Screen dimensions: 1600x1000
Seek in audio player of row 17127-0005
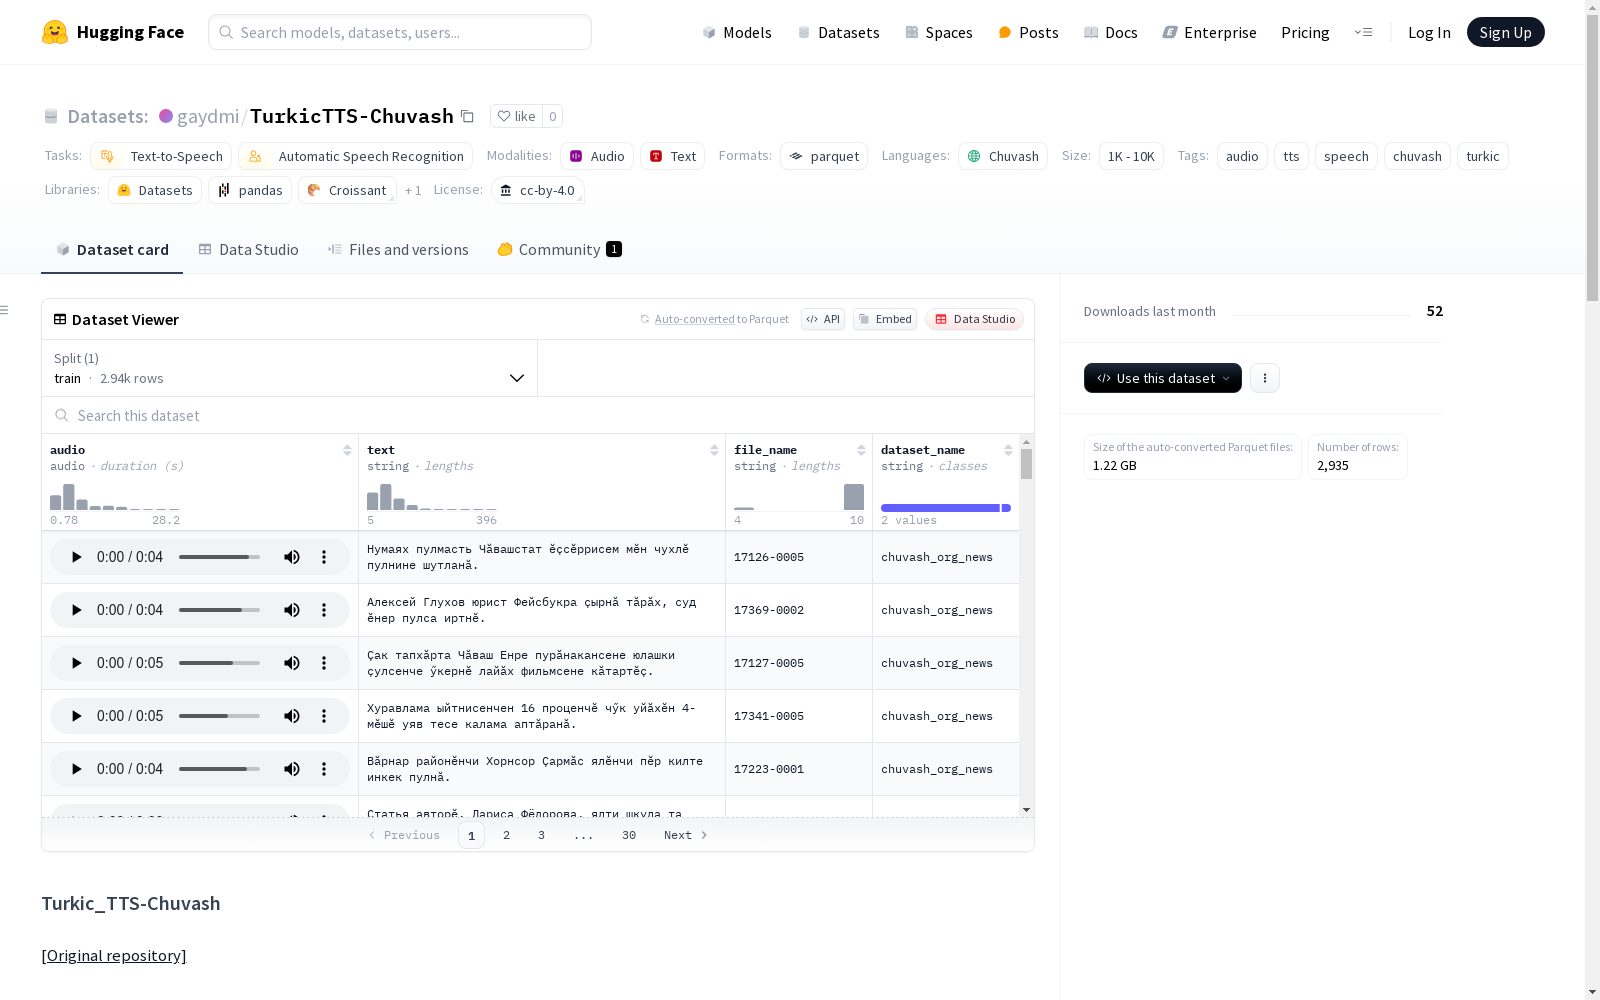click(219, 663)
